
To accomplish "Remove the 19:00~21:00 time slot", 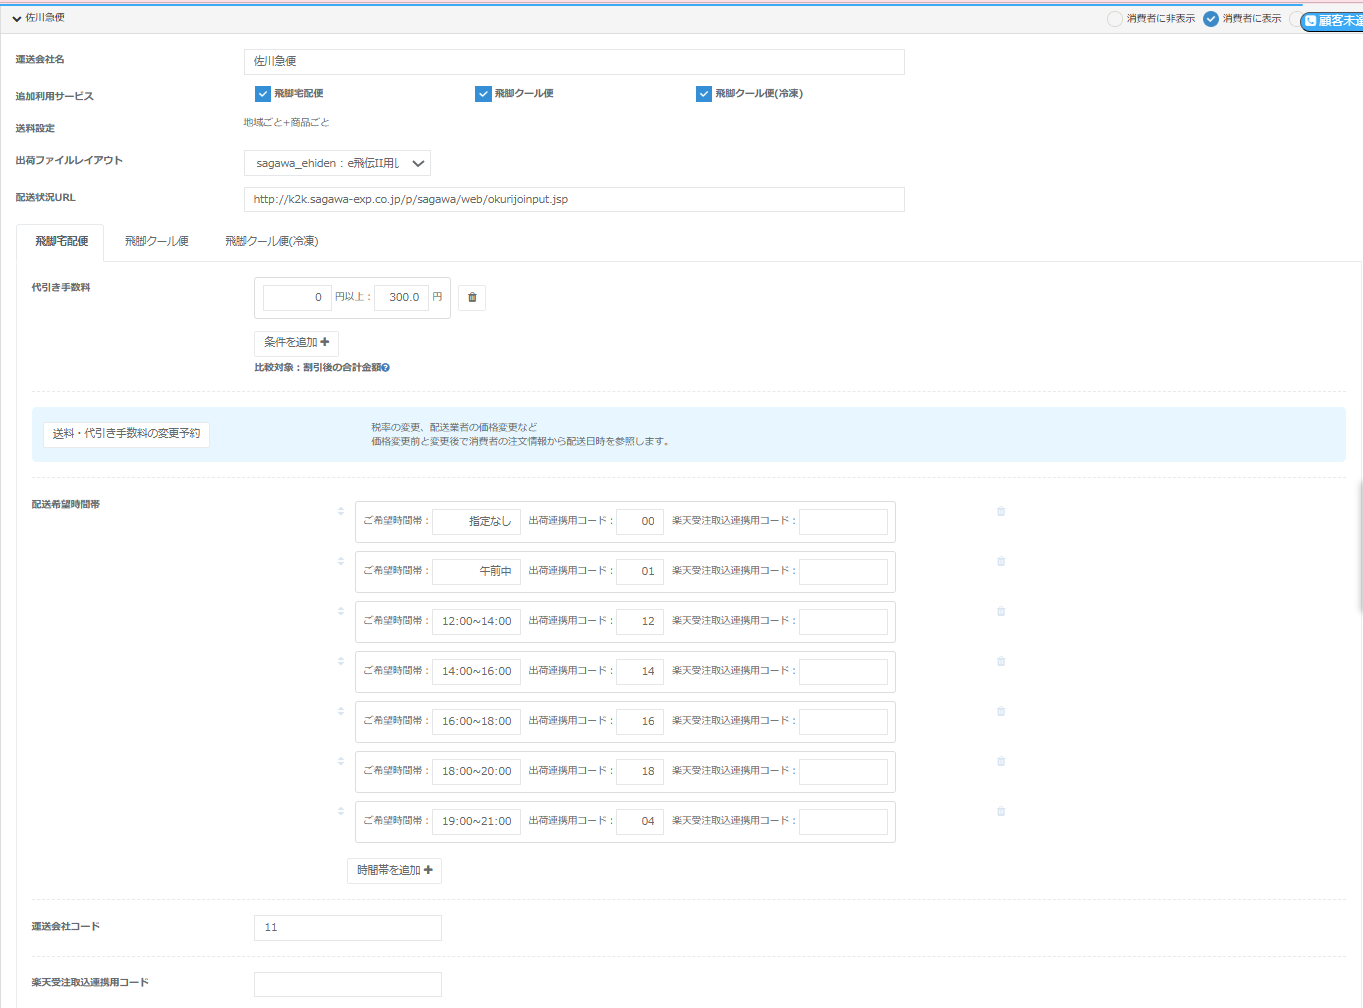I will [x=1001, y=812].
